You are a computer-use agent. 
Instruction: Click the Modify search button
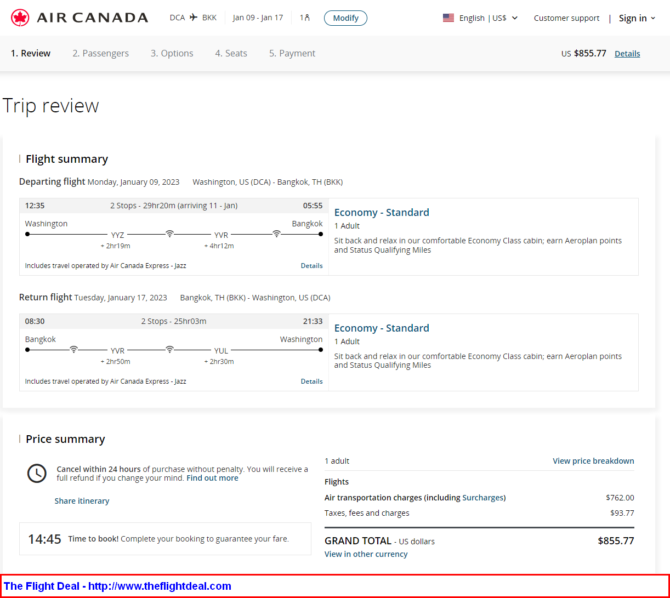point(345,18)
